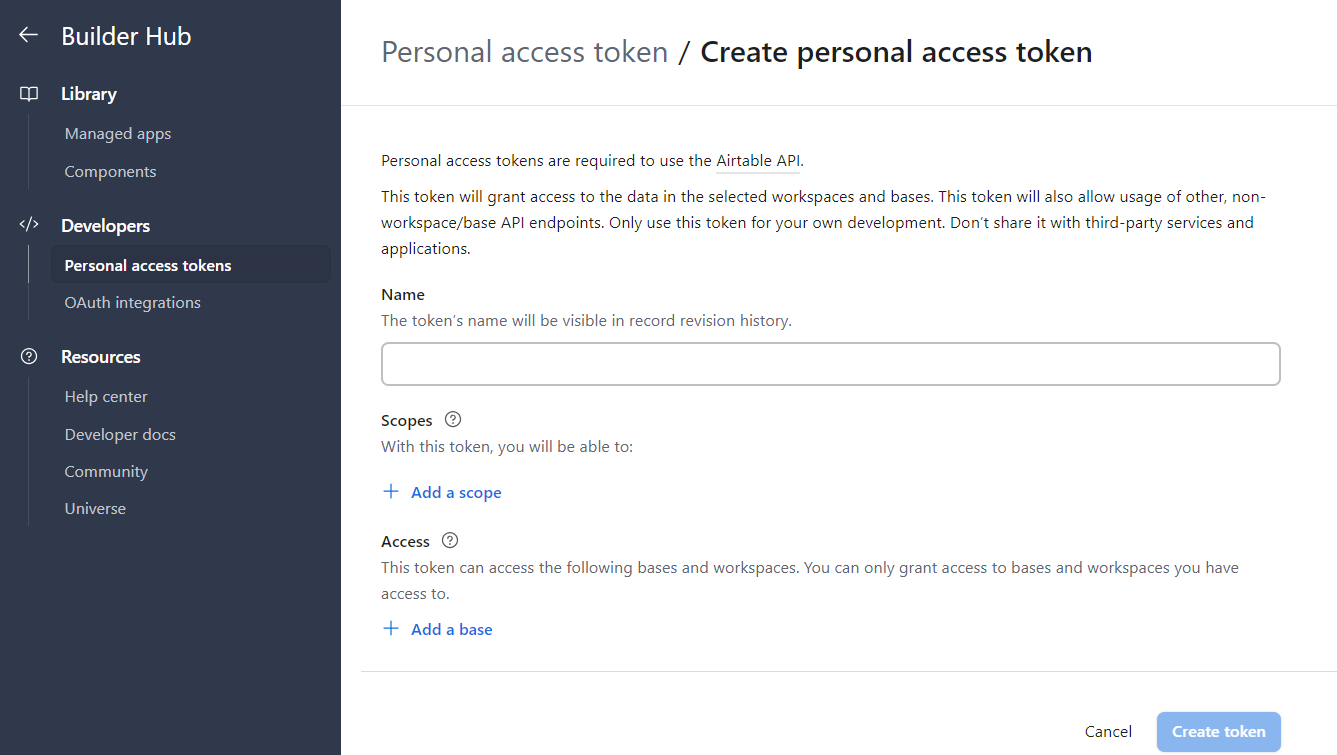Navigate to Developer docs

pos(119,434)
